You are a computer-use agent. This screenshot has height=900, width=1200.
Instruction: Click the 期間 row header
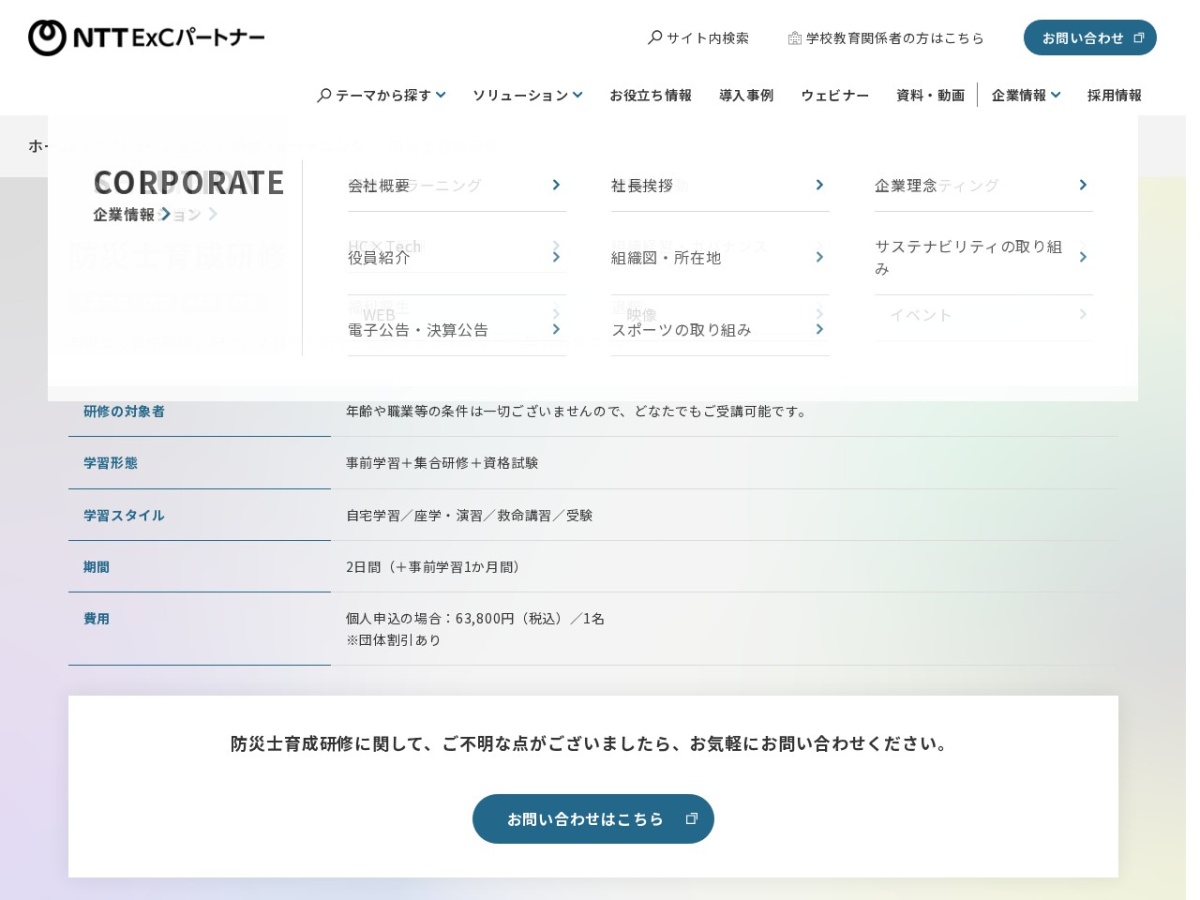tap(97, 567)
